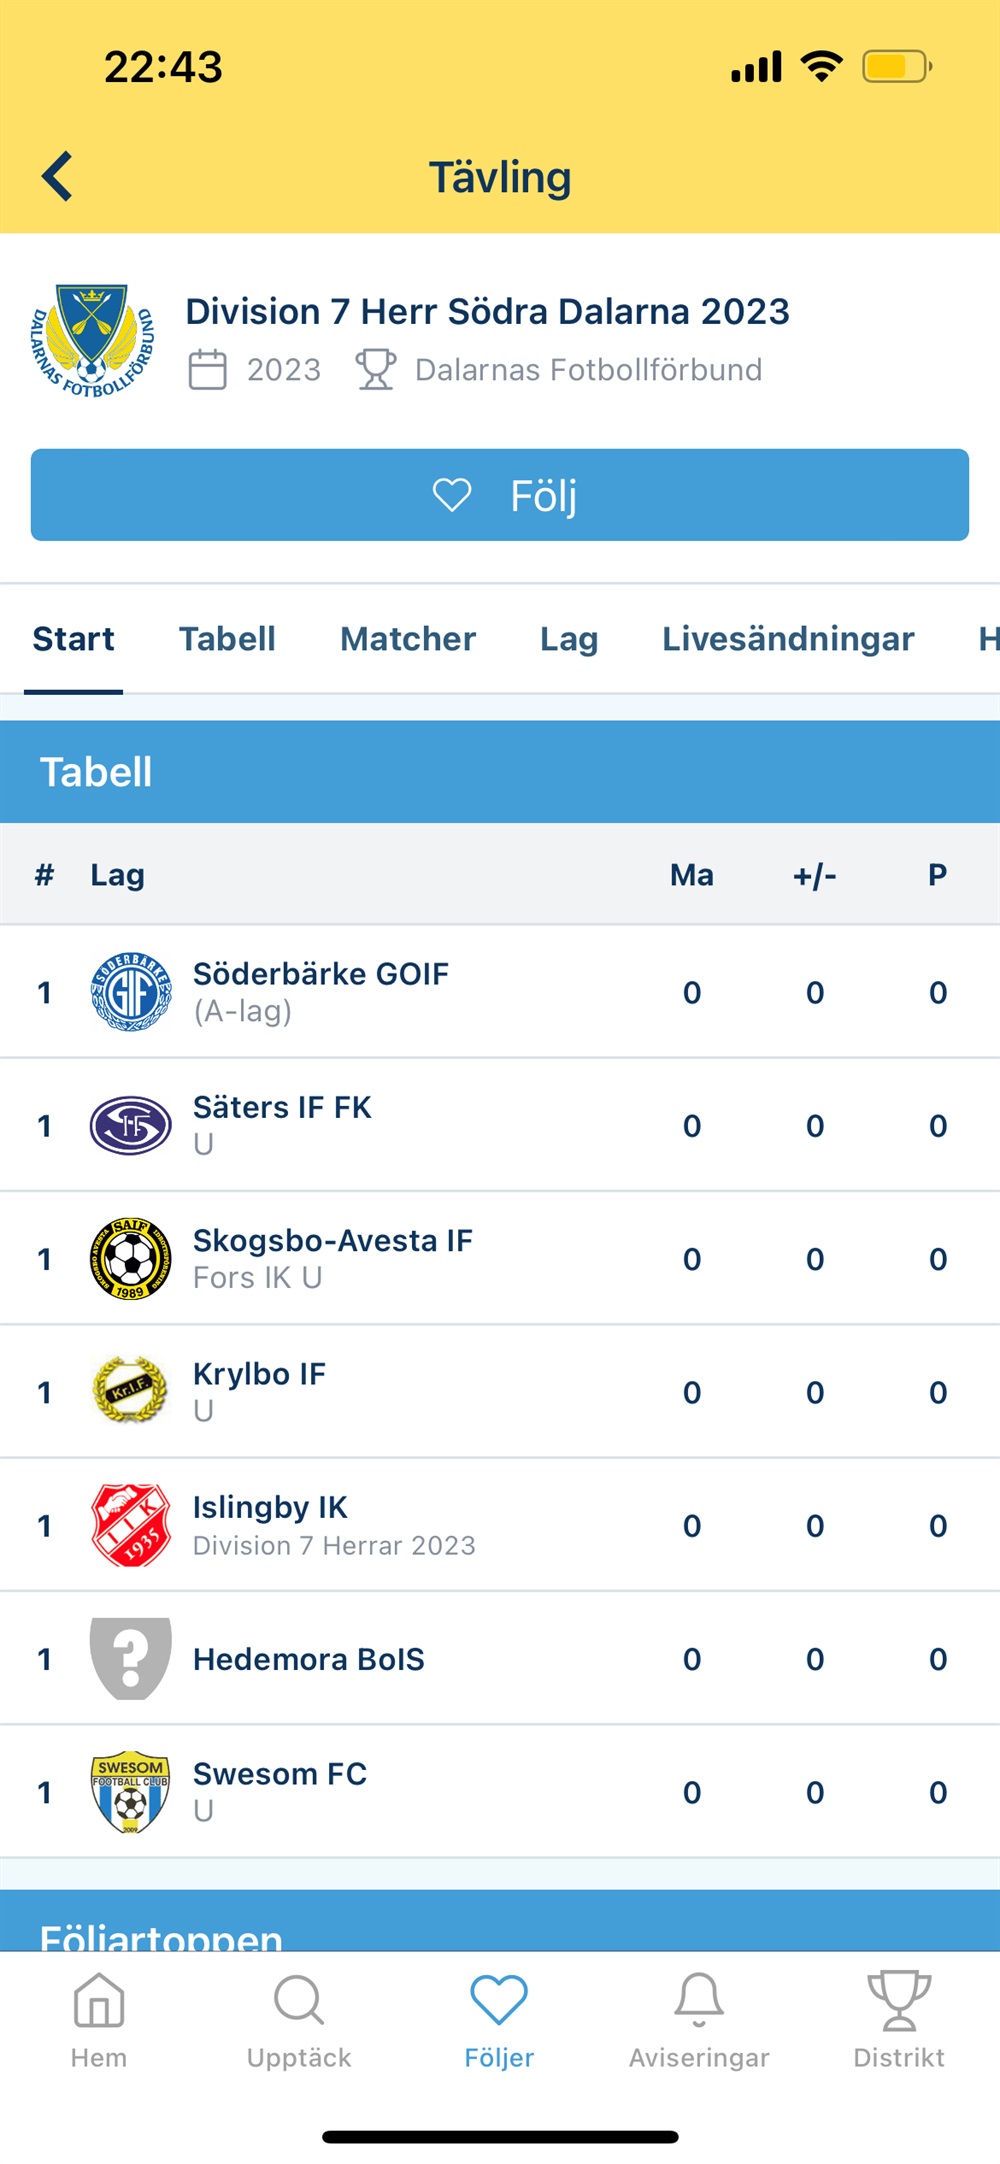Open Upptäck search in the bottom navigation
The width and height of the screenshot is (1000, 2164).
(x=299, y=2020)
